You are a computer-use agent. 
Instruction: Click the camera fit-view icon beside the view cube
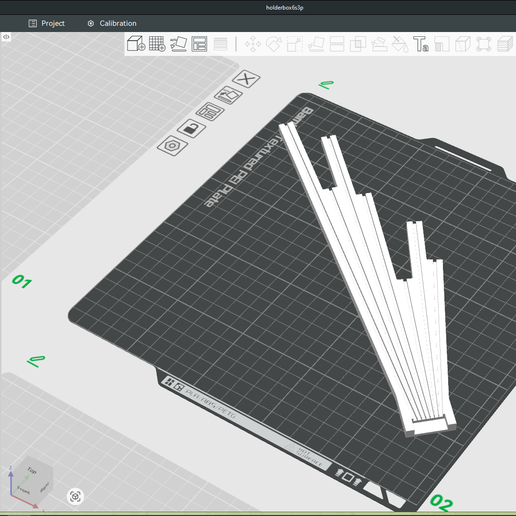click(x=75, y=496)
